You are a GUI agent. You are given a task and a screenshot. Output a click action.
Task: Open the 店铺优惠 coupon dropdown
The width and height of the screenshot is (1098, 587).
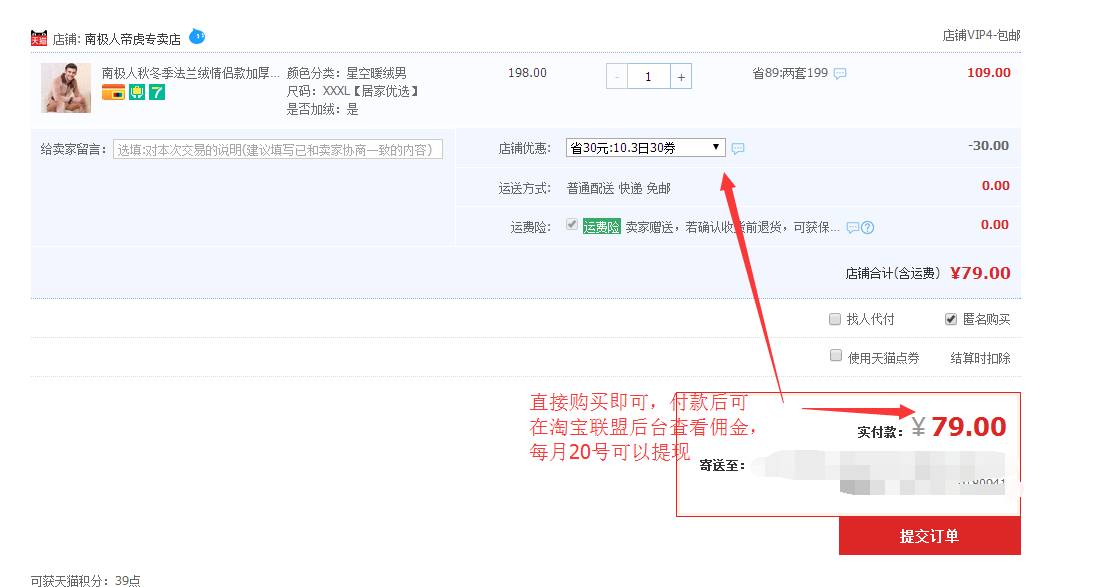tap(645, 147)
